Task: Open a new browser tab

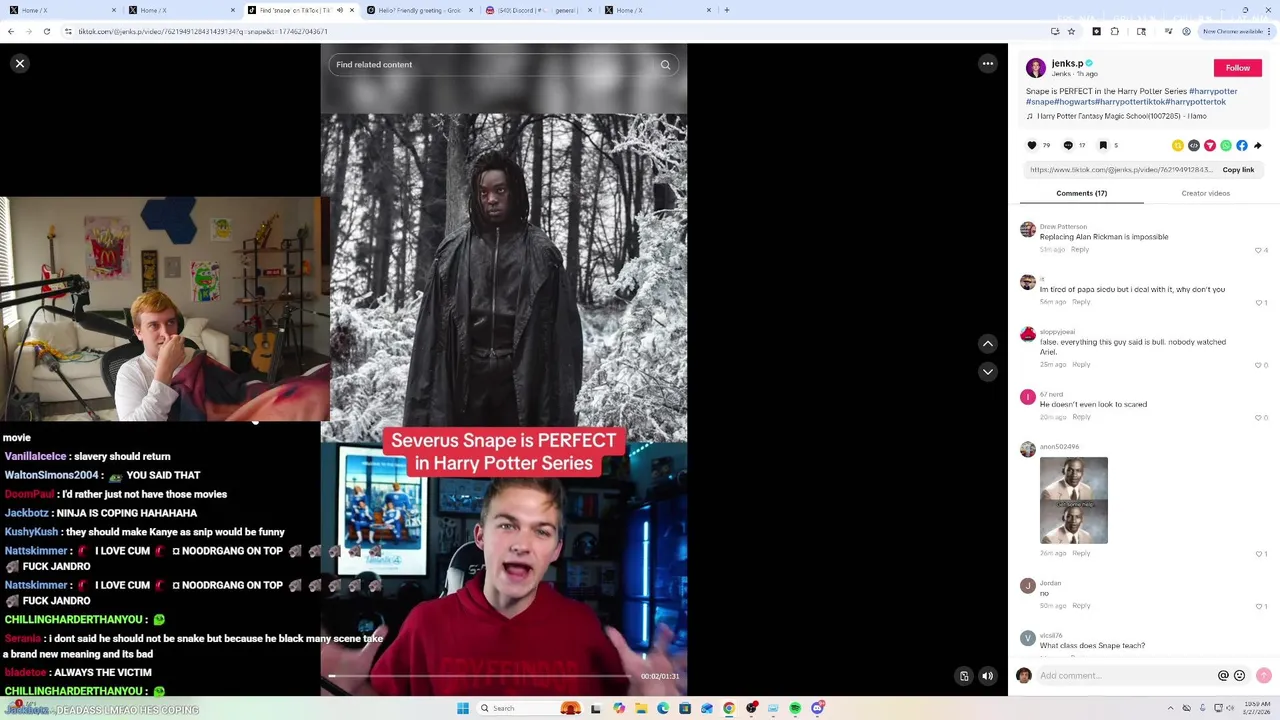Action: (727, 10)
